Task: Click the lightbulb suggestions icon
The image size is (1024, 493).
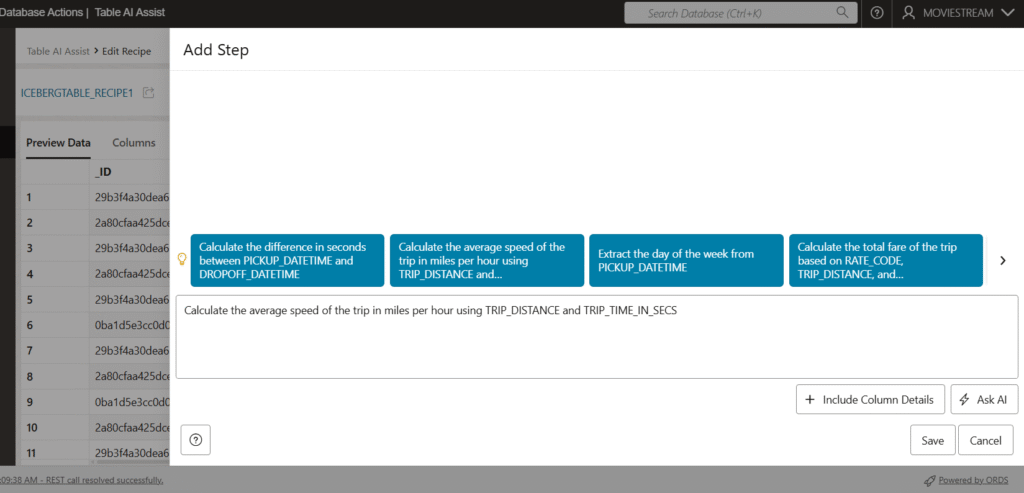Action: coord(182,259)
